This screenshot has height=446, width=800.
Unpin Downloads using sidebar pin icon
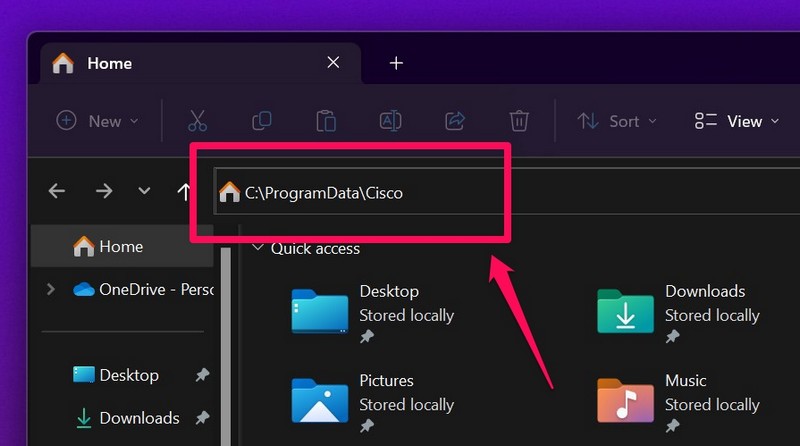[x=203, y=418]
